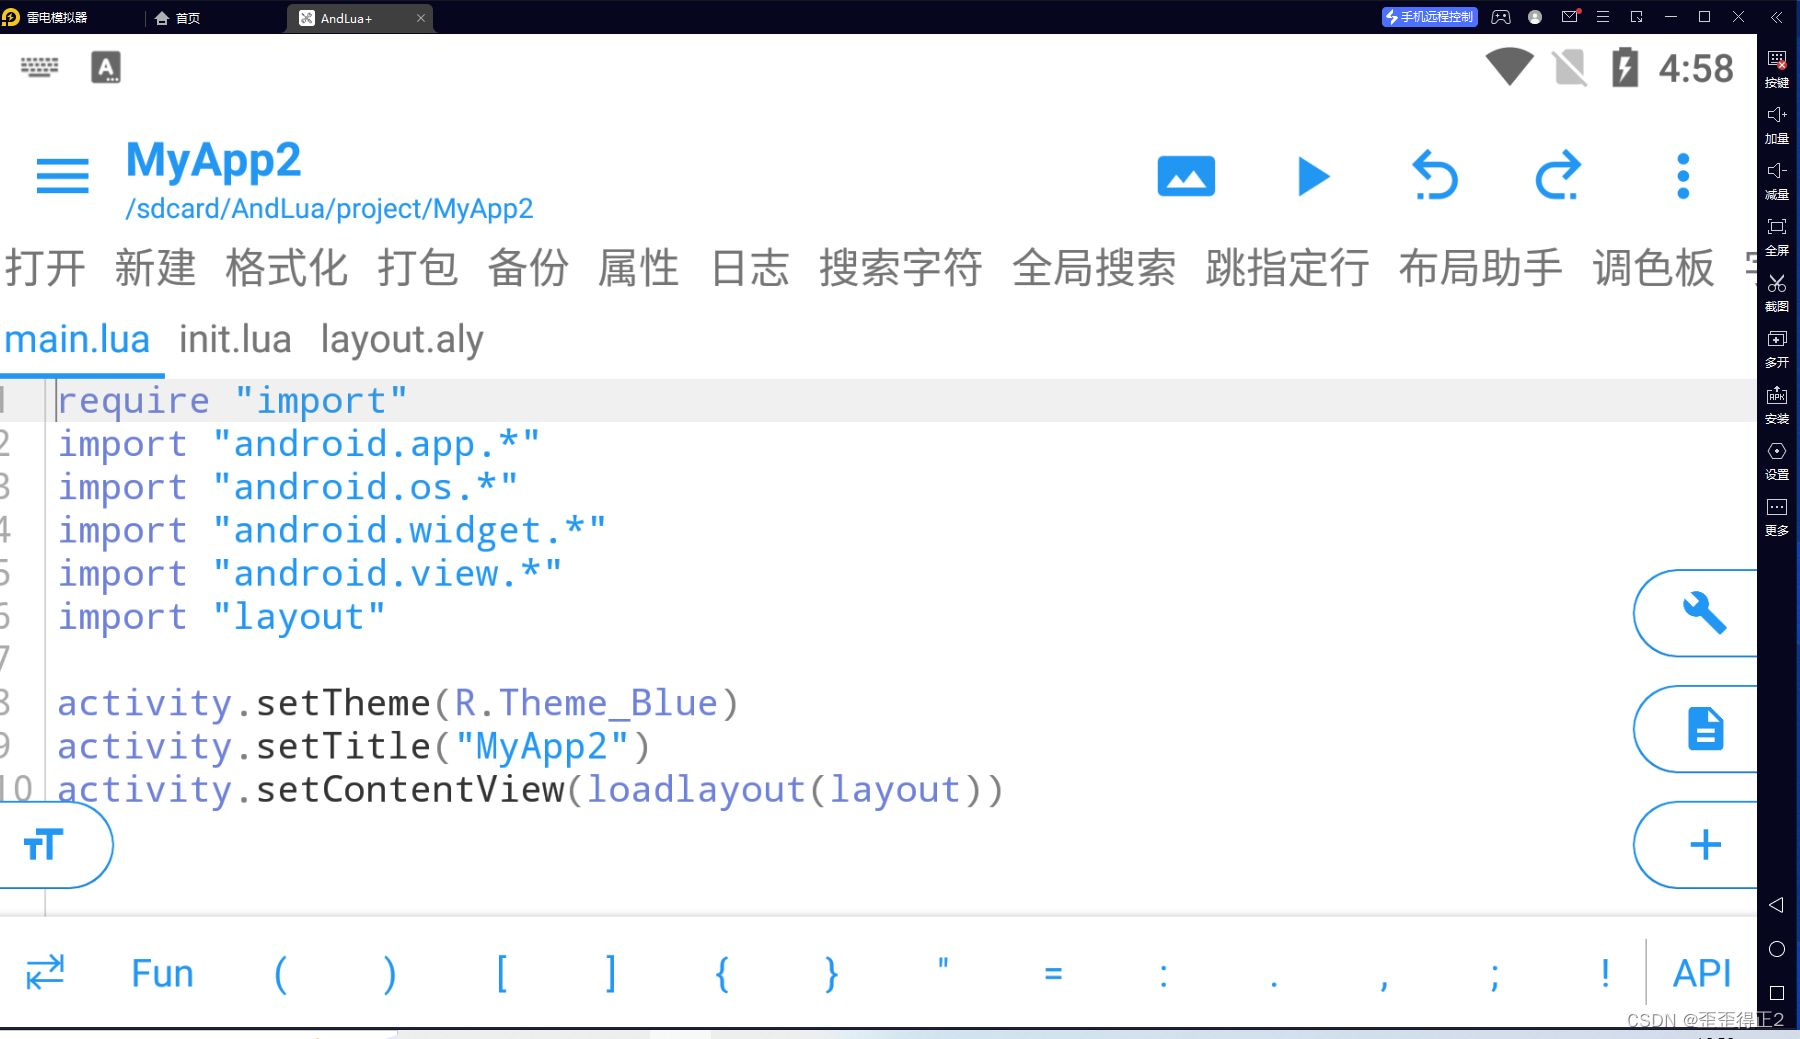The width and height of the screenshot is (1800, 1039).
Task: Click 安装 install APK sidebar icon
Action: coord(1777,405)
